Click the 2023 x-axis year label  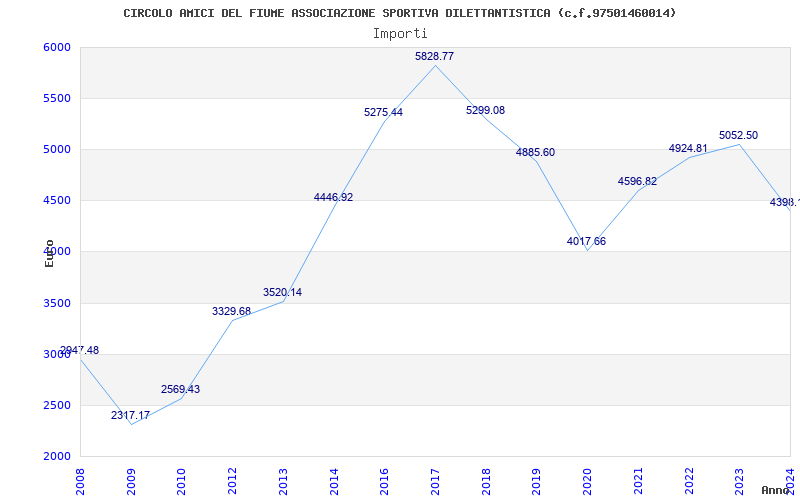click(x=740, y=482)
